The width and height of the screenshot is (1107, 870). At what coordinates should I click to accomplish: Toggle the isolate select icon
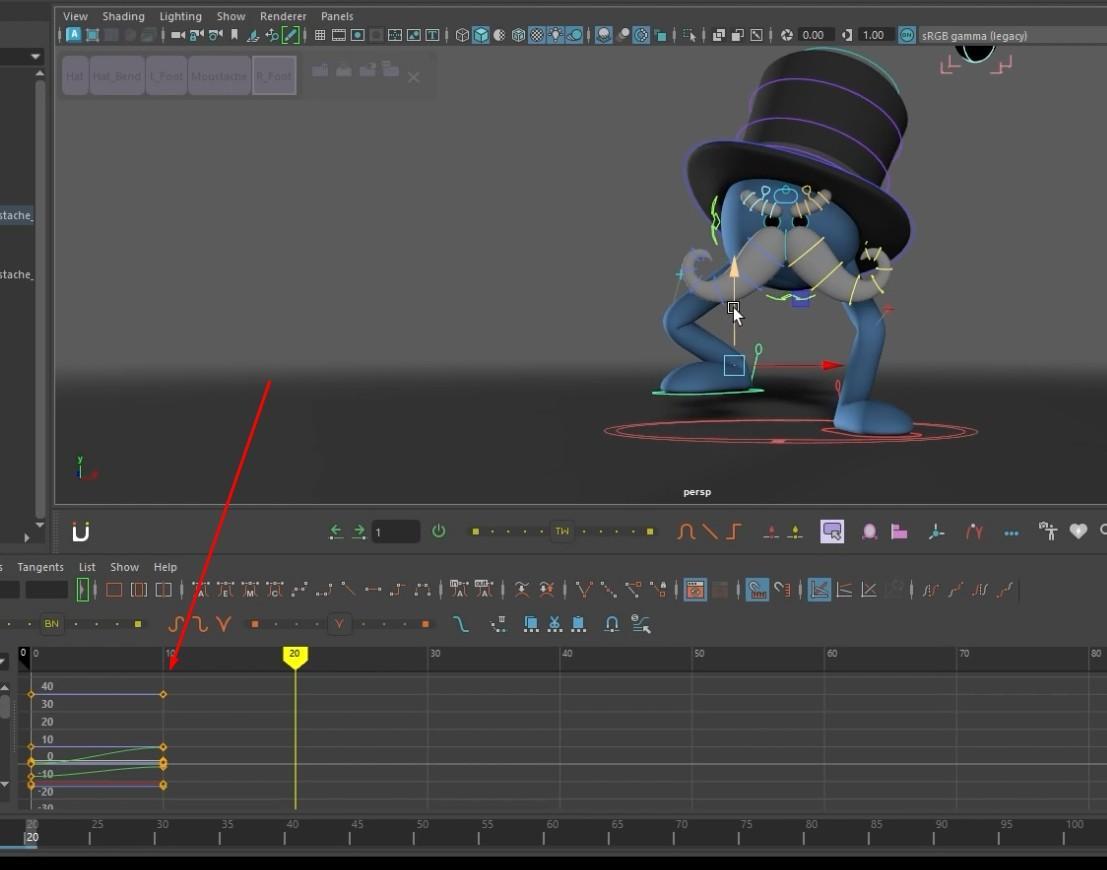(689, 35)
